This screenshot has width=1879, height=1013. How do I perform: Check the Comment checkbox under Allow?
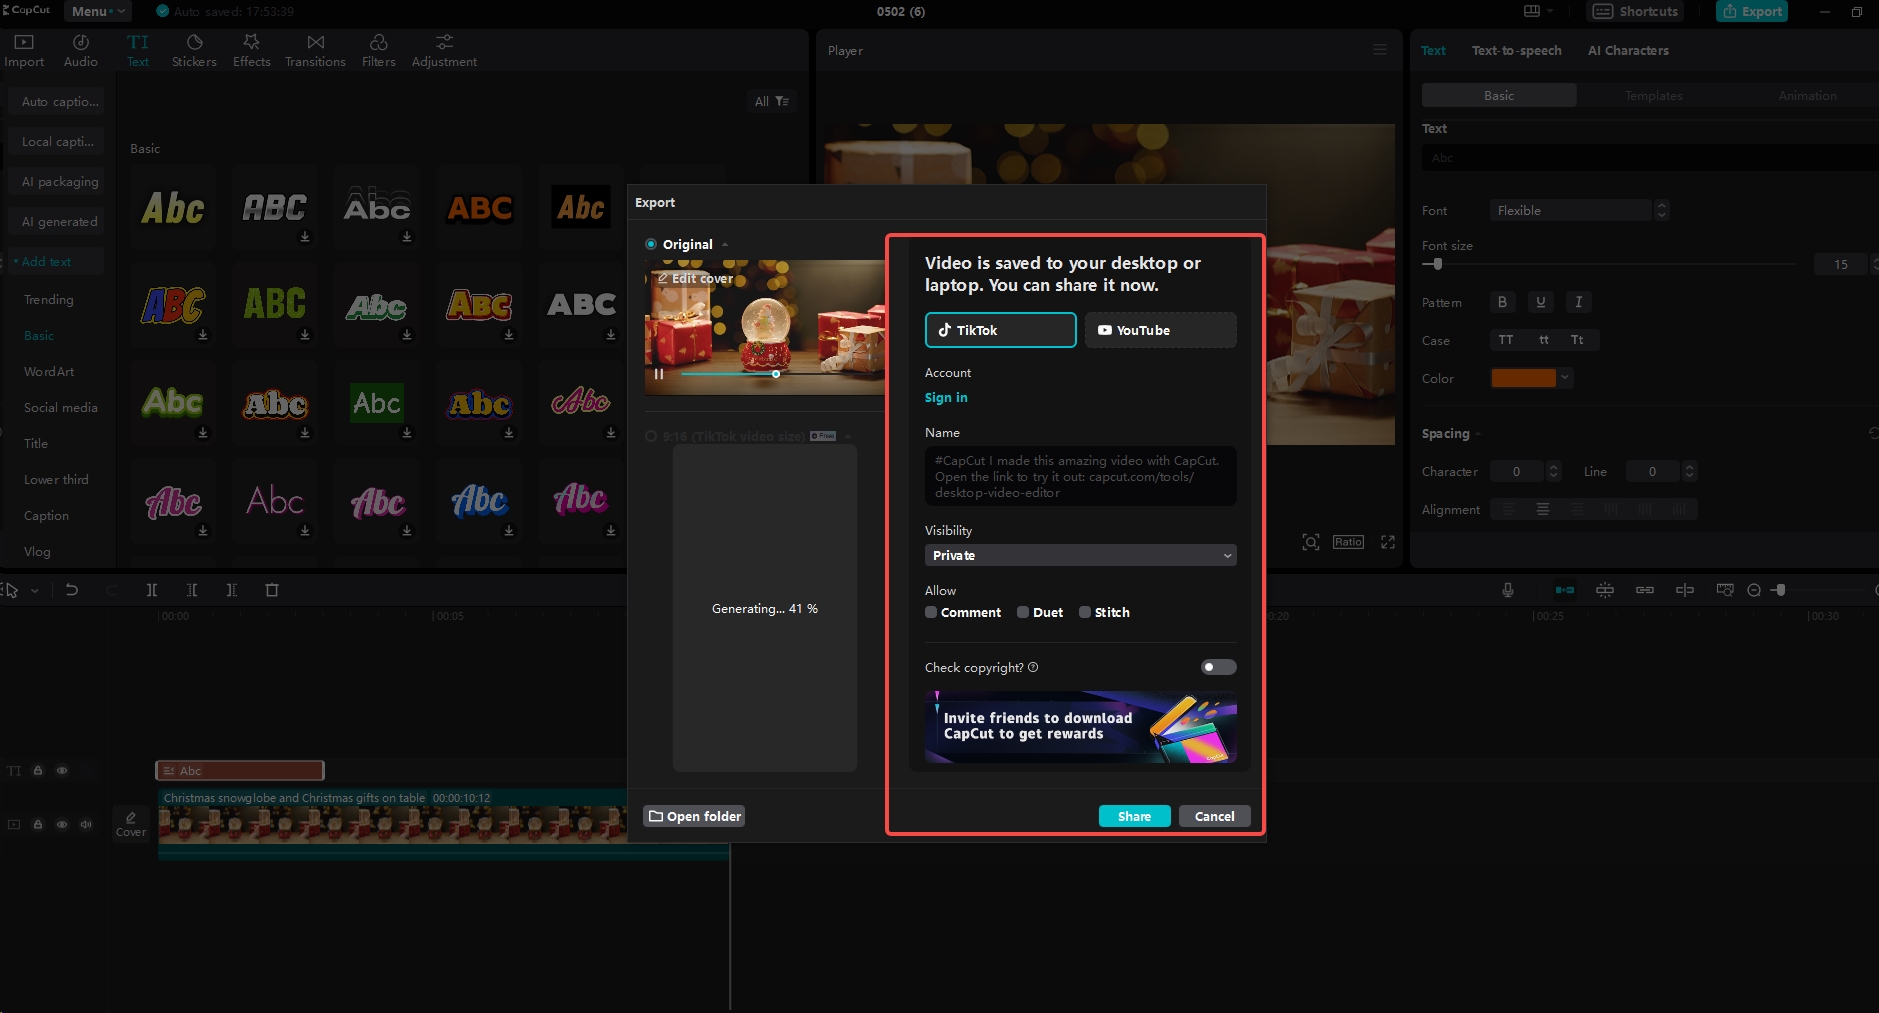click(931, 611)
